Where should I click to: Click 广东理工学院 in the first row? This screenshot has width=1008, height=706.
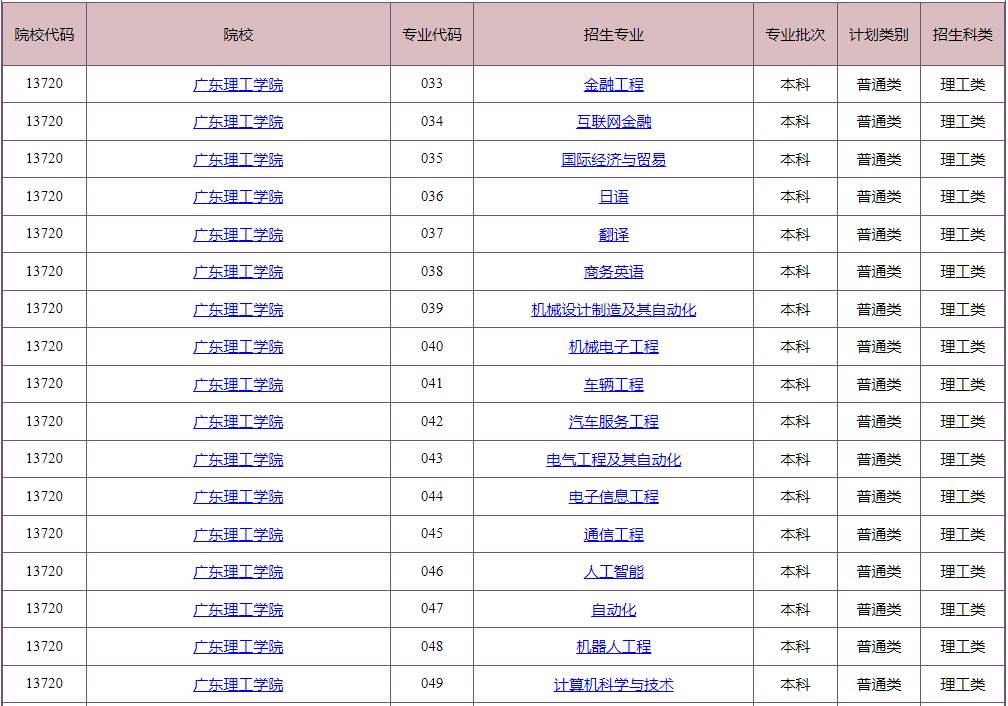pos(238,84)
